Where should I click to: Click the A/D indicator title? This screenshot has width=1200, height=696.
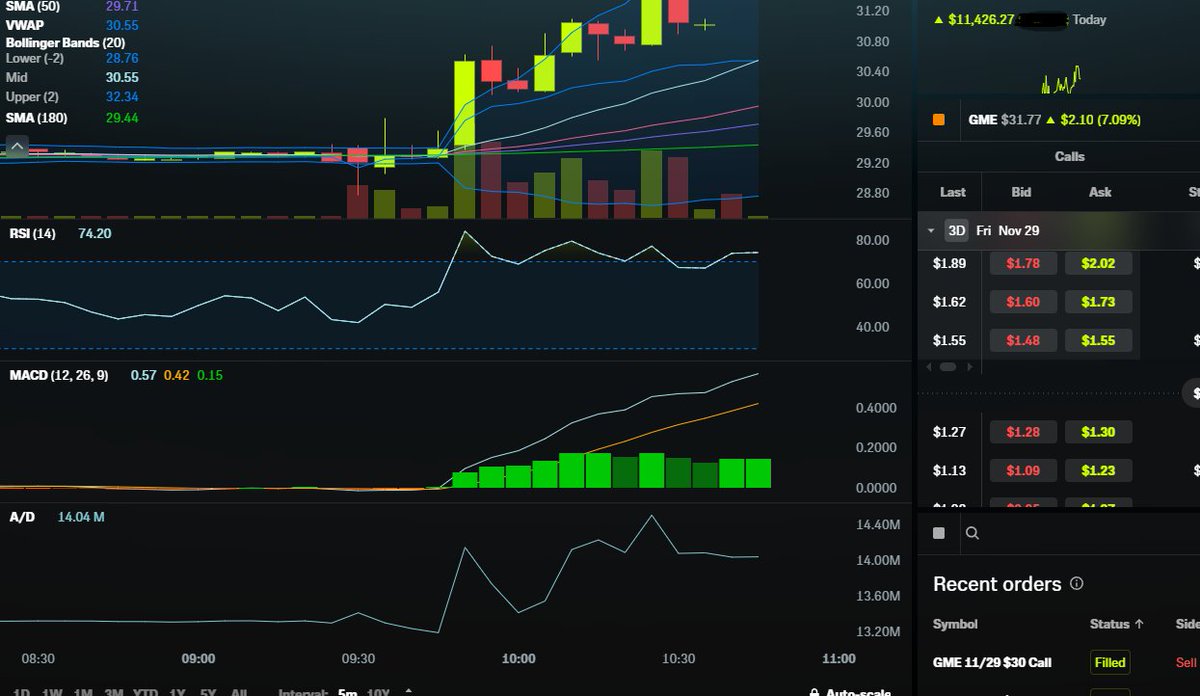22,517
